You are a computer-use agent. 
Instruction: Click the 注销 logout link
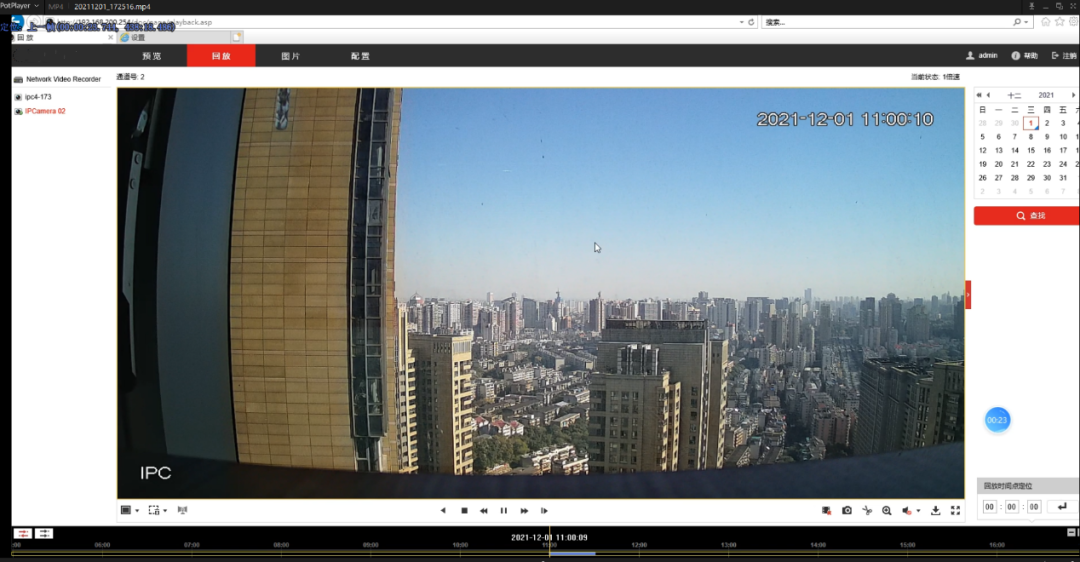pos(1064,56)
